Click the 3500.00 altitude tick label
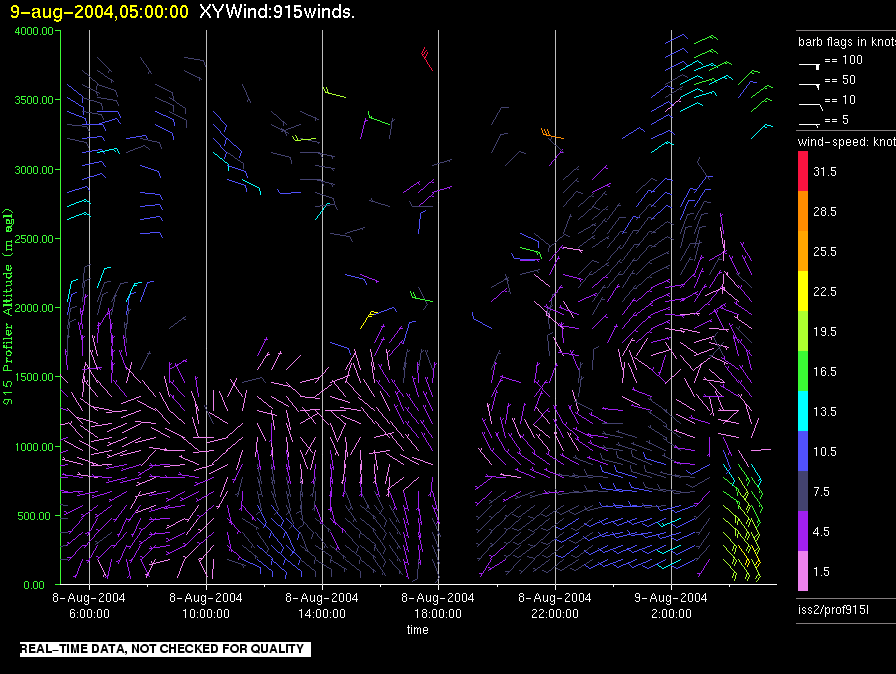 [34, 100]
